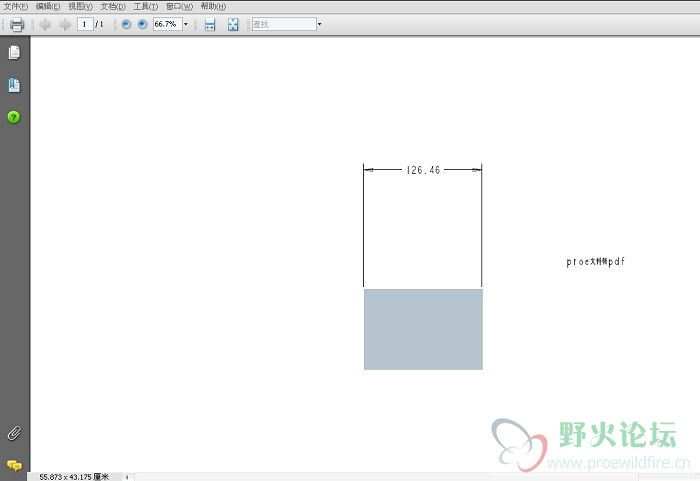Click the page number input field
Screen dimensions: 700x481
(85, 24)
